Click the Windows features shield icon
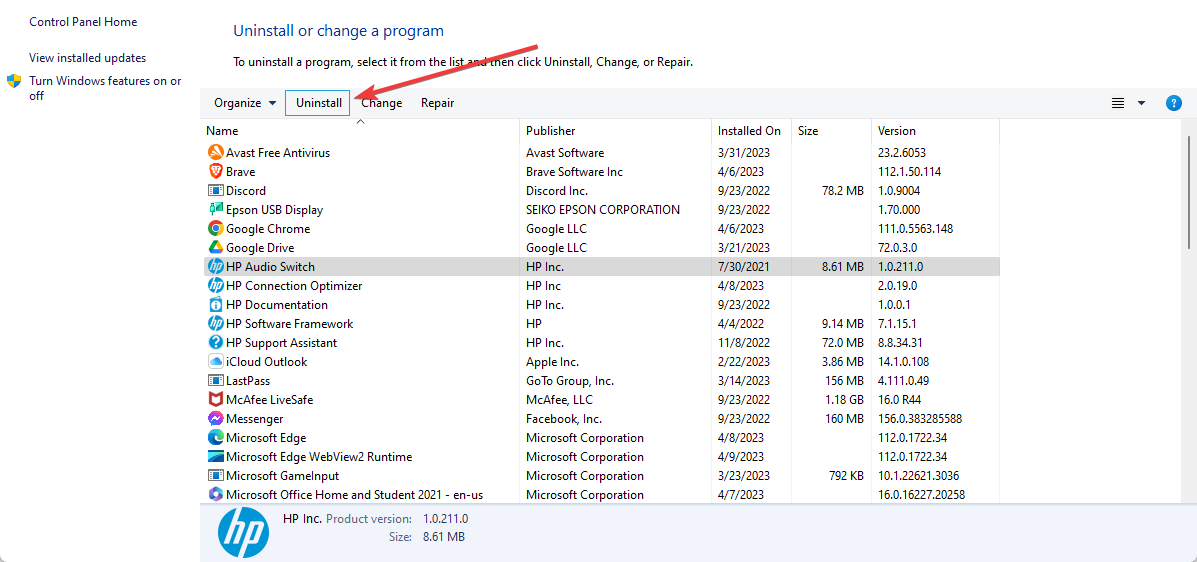1197x562 pixels. pyautogui.click(x=14, y=81)
